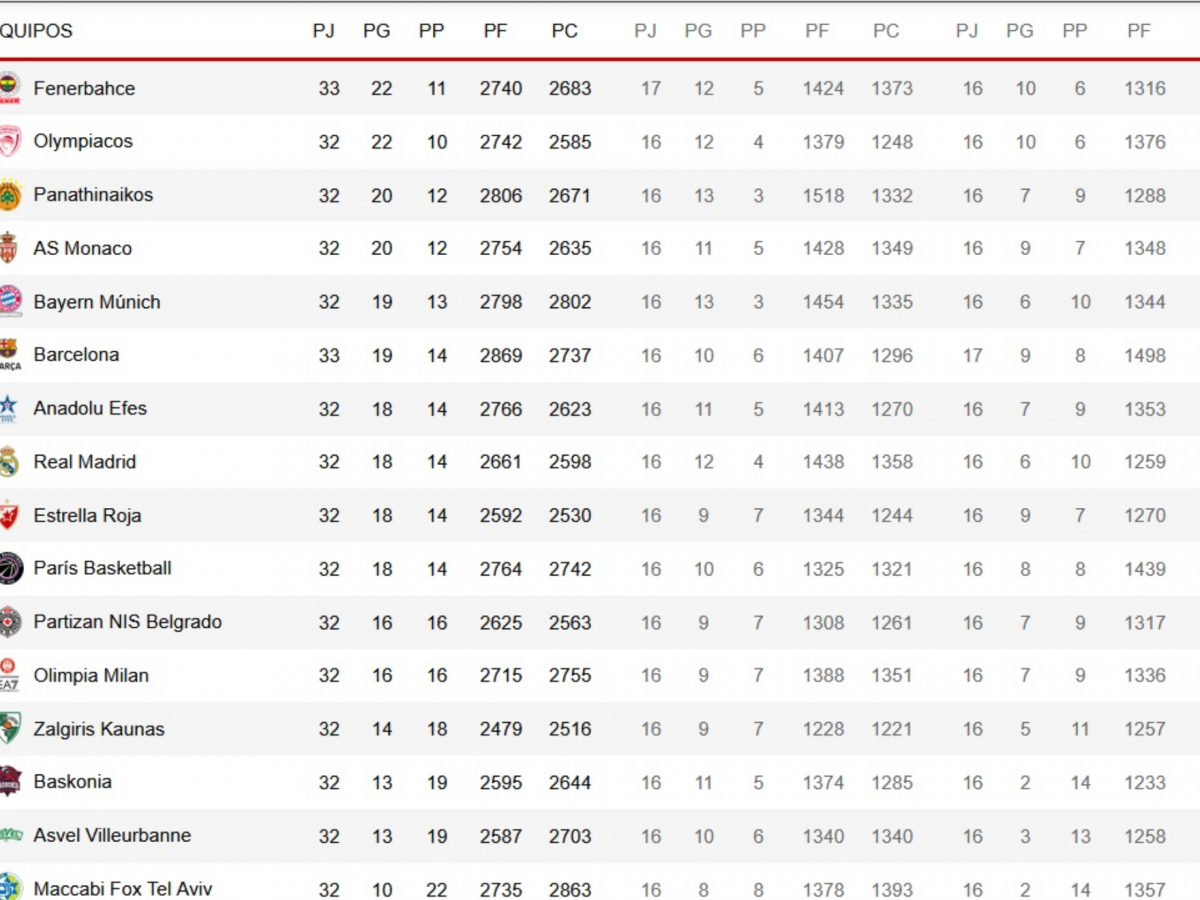The width and height of the screenshot is (1200, 900).
Task: Click the París Basketball black logo
Action: click(x=10, y=568)
